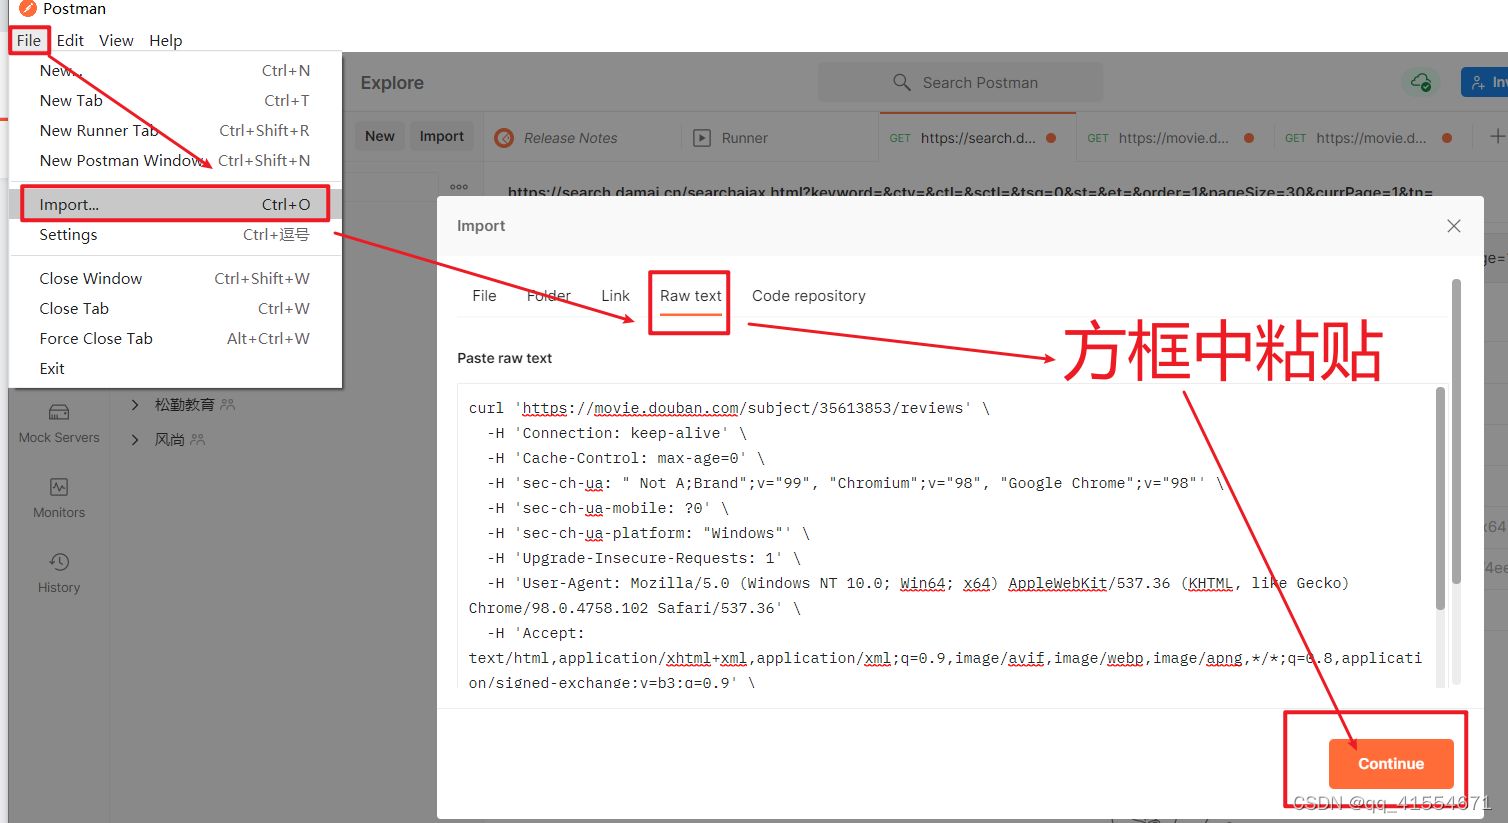Switch to the Raw text tab
1508x823 pixels.
point(690,296)
